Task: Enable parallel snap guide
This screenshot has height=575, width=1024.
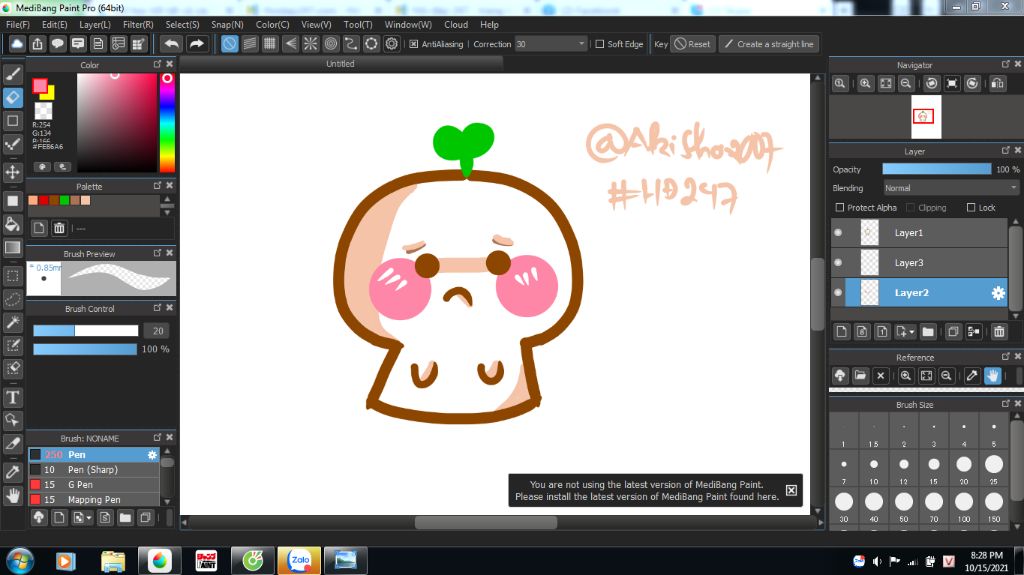Action: [249, 44]
